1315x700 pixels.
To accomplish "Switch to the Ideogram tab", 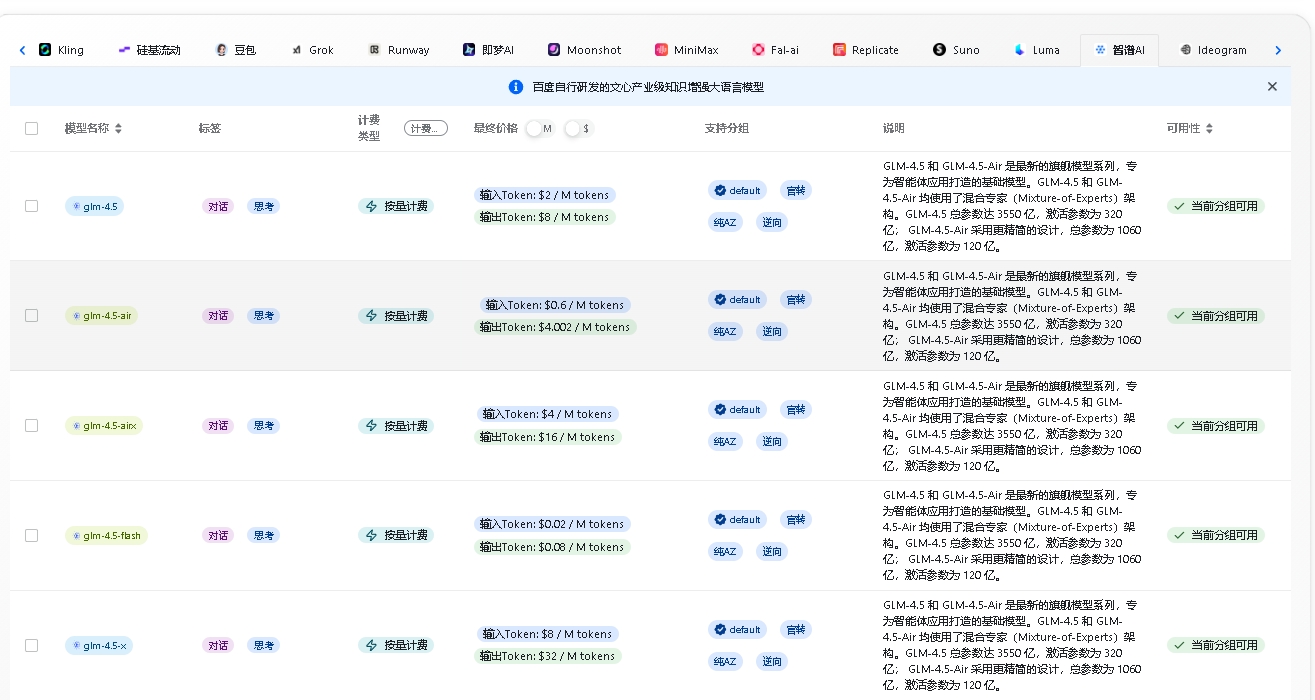I will [x=1213, y=50].
